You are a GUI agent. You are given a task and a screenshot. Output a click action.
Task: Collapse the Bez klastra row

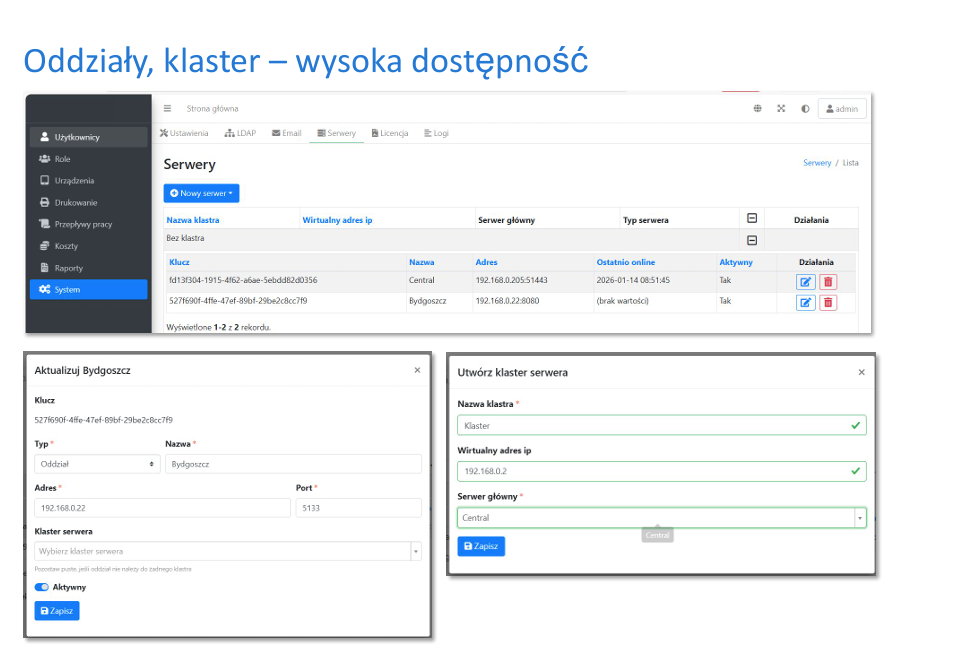point(752,240)
